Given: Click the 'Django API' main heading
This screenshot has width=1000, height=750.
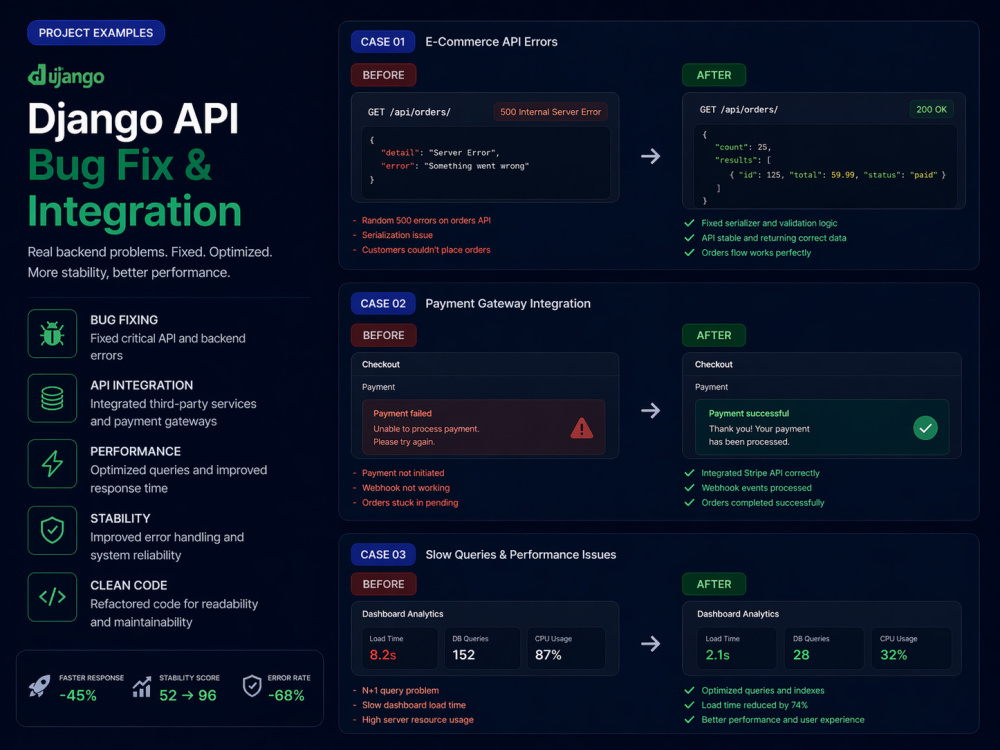Looking at the screenshot, I should [x=133, y=119].
